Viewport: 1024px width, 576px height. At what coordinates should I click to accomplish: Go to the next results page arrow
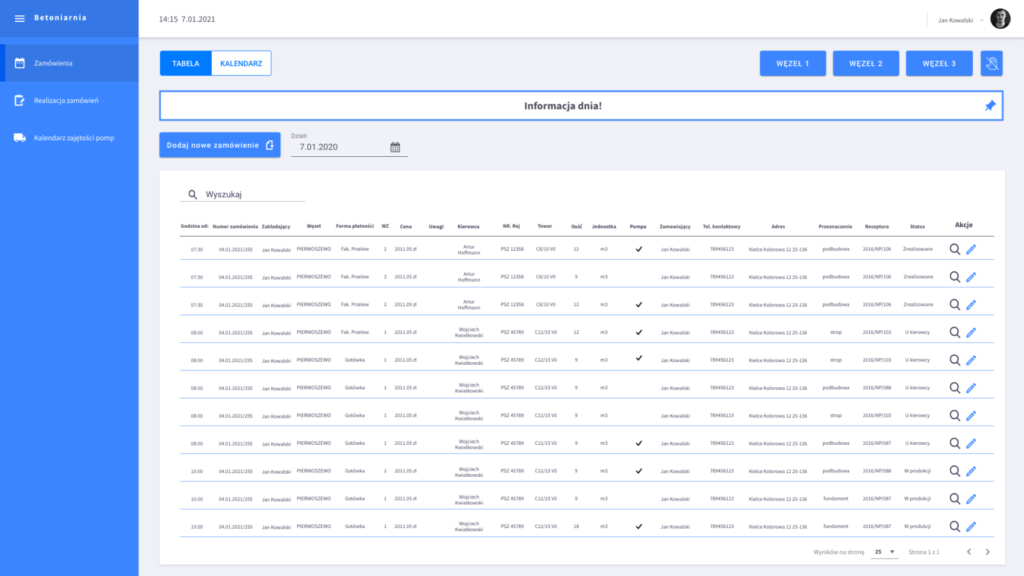988,551
